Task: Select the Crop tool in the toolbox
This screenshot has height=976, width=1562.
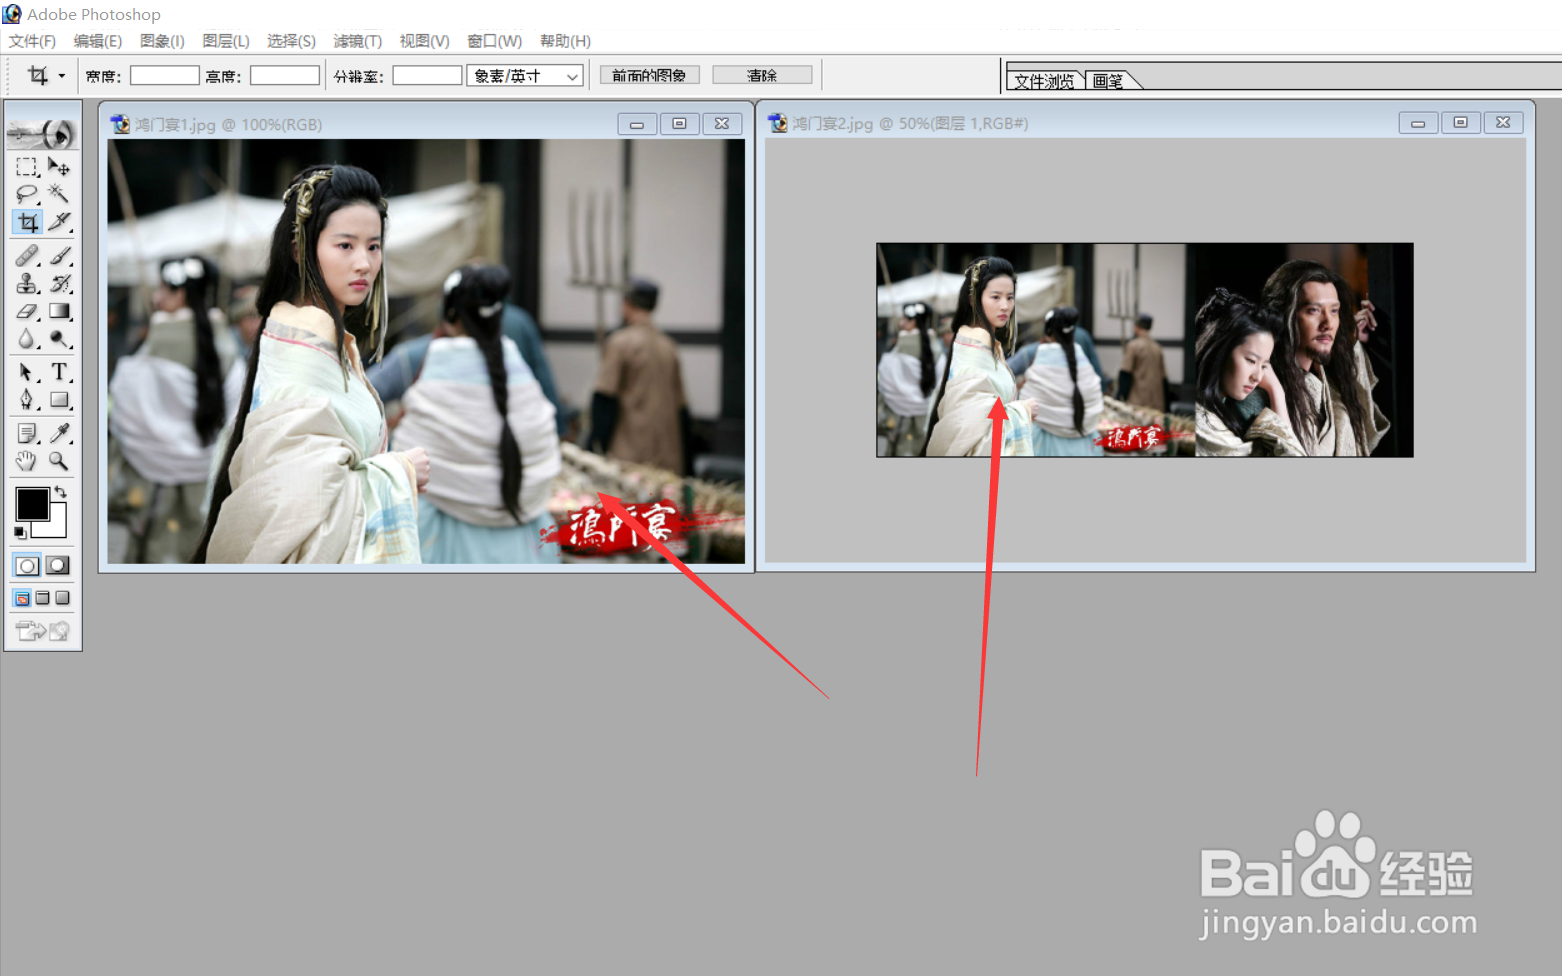Action: (x=27, y=222)
